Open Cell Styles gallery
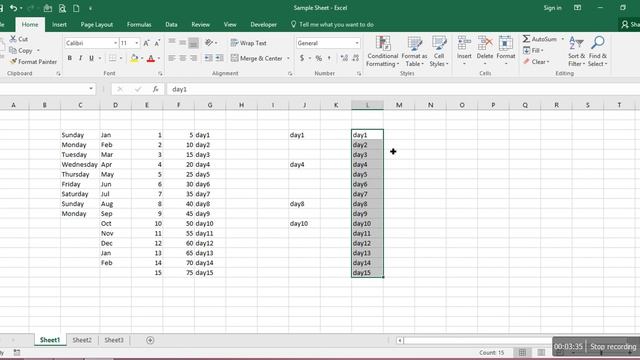 tap(439, 51)
